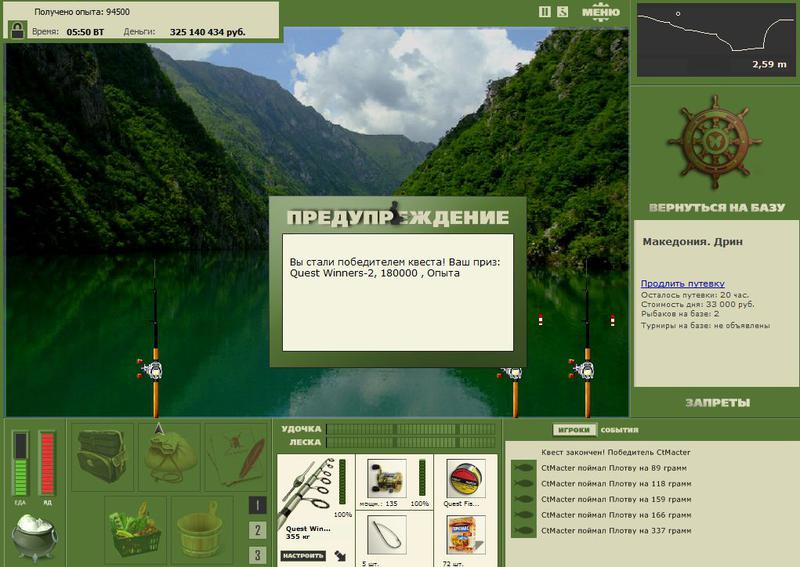Open the fishing tackle bag icon

point(102,456)
